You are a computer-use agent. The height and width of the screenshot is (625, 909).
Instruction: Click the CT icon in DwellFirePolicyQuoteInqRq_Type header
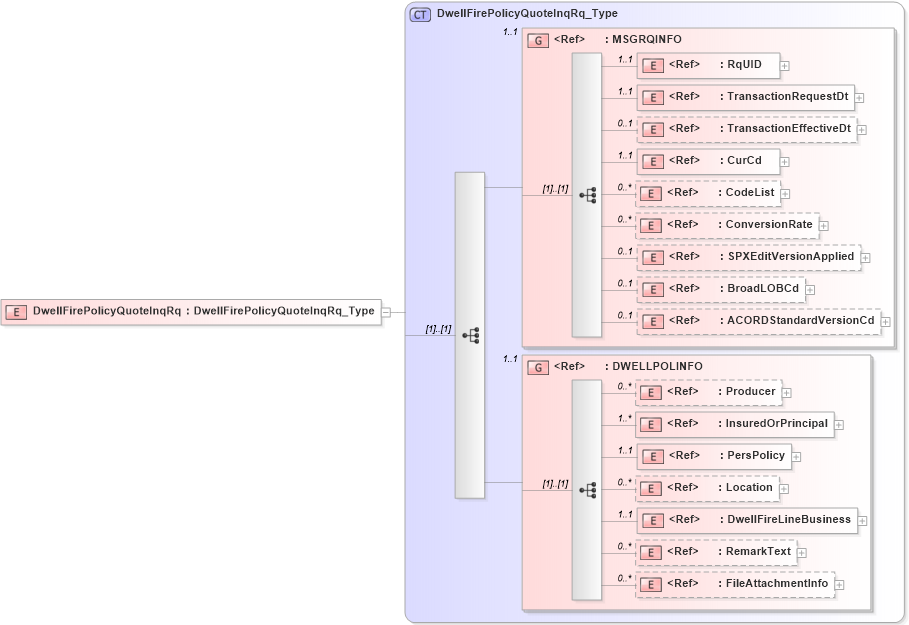pos(420,14)
